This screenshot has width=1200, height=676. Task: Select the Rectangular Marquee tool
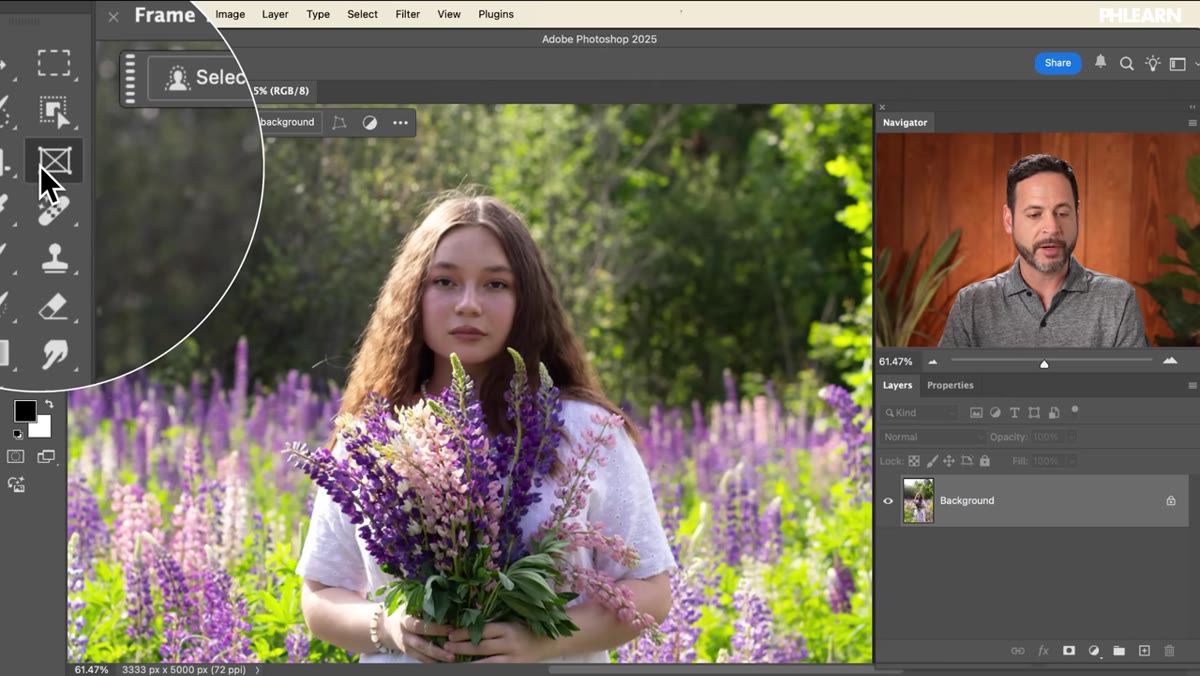pyautogui.click(x=54, y=63)
